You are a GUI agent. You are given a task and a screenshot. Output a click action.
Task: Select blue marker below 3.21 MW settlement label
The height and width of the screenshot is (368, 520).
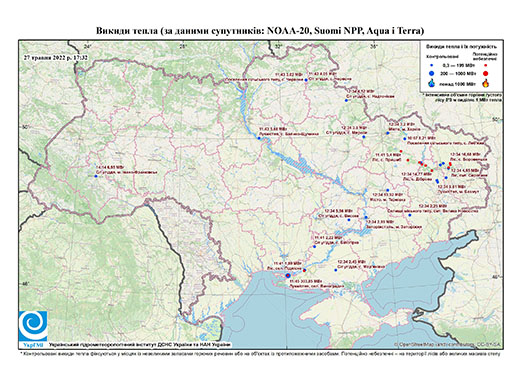tap(410, 215)
